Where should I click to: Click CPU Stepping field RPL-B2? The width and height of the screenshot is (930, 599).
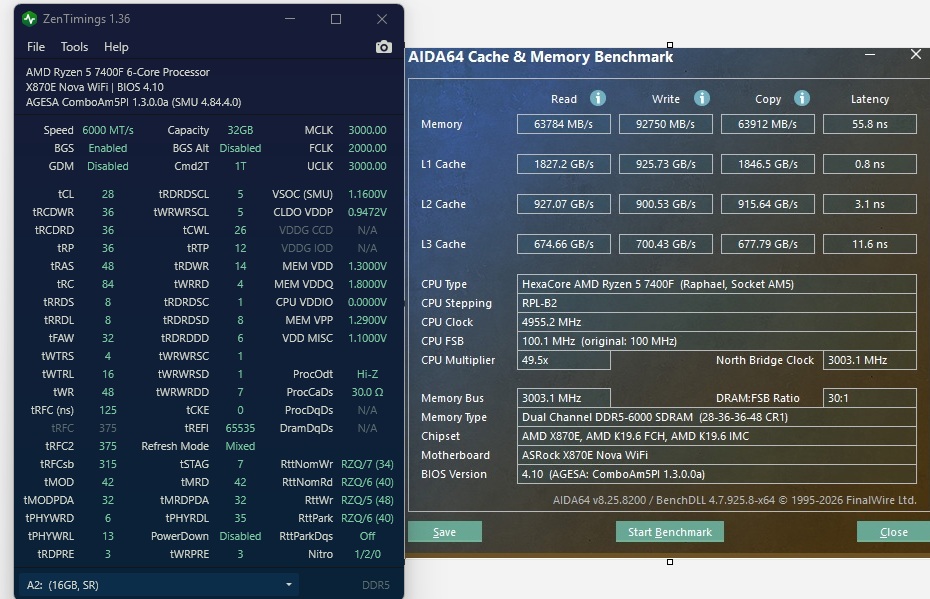[x=716, y=303]
